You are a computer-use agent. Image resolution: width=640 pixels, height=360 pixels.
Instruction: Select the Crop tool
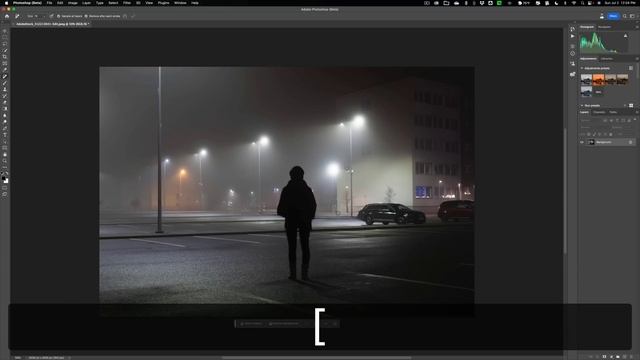(x=5, y=57)
